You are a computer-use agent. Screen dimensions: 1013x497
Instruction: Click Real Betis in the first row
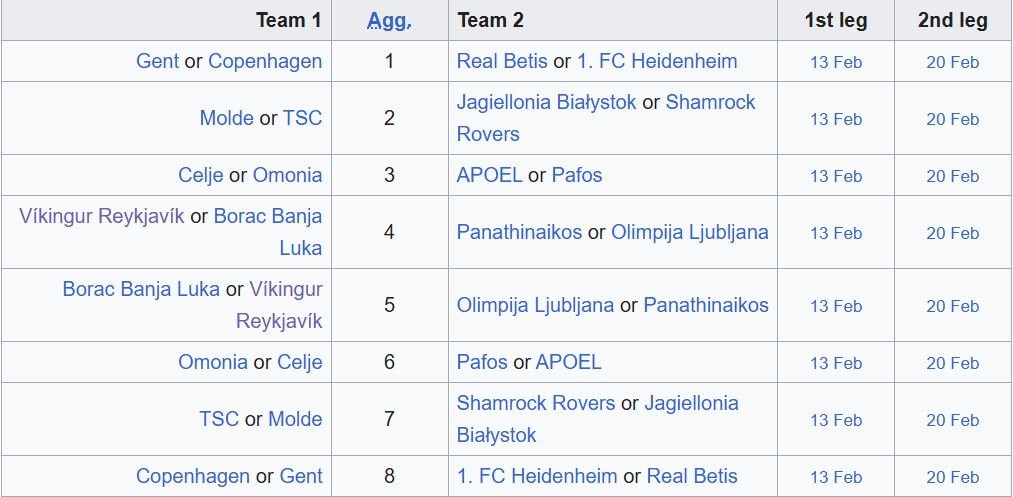502,61
